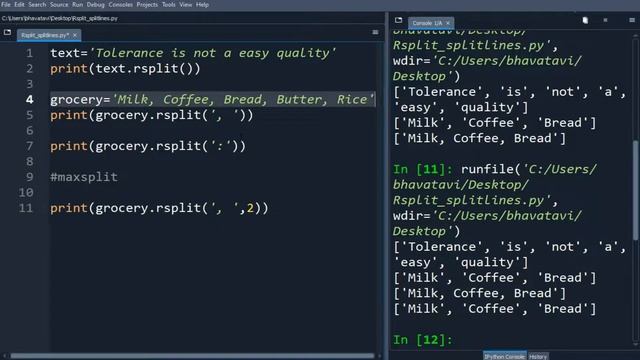Viewport: 640px width, 360px height.
Task: Click the In [12]: console prompt
Action: pos(422,340)
